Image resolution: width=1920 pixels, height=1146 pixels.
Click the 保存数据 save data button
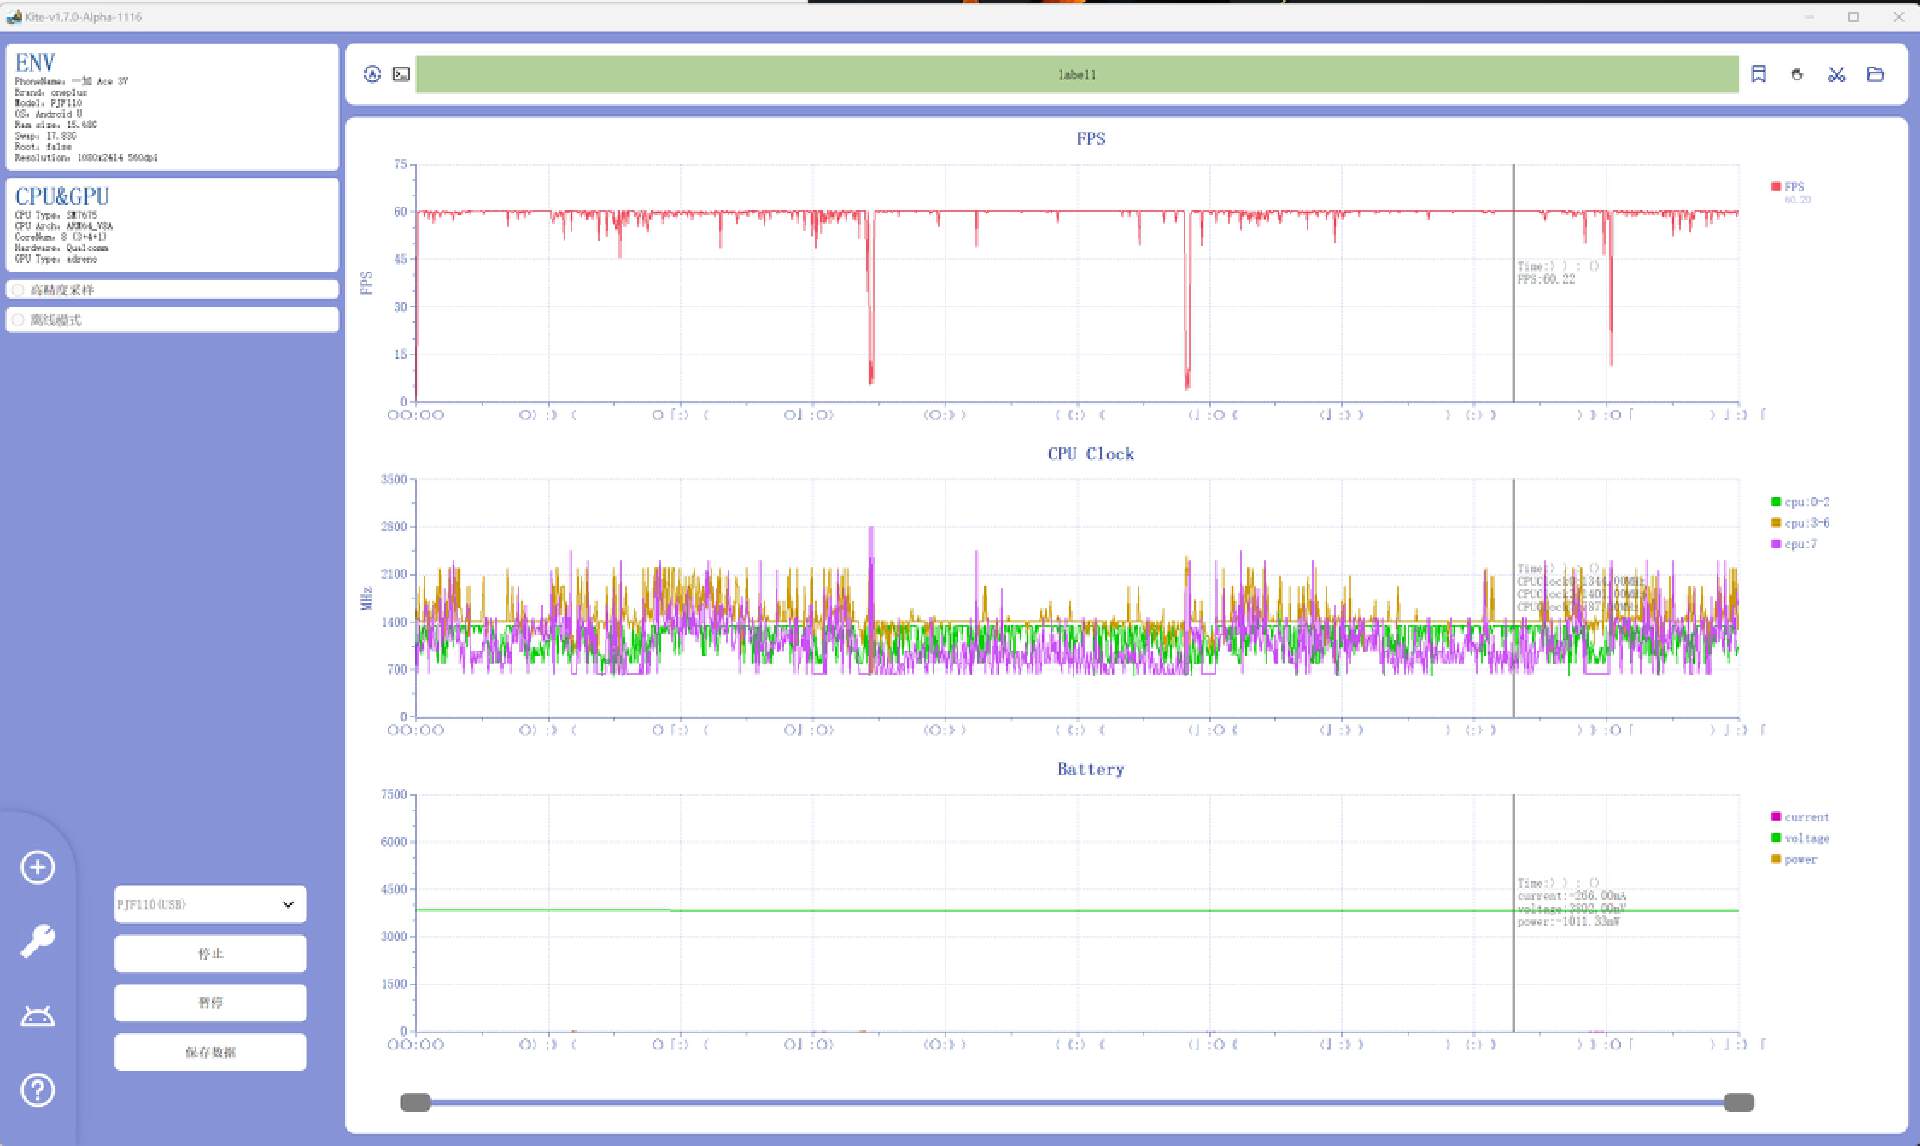click(210, 1052)
